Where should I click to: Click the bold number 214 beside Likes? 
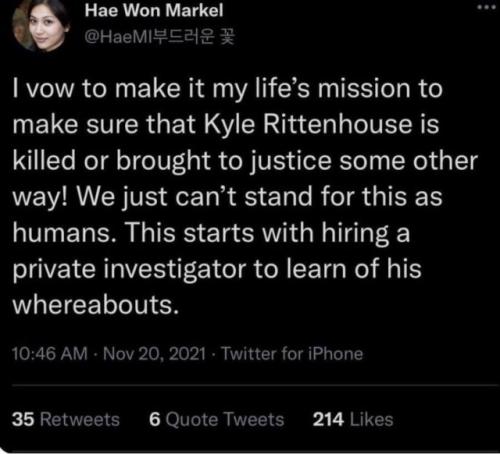(328, 419)
